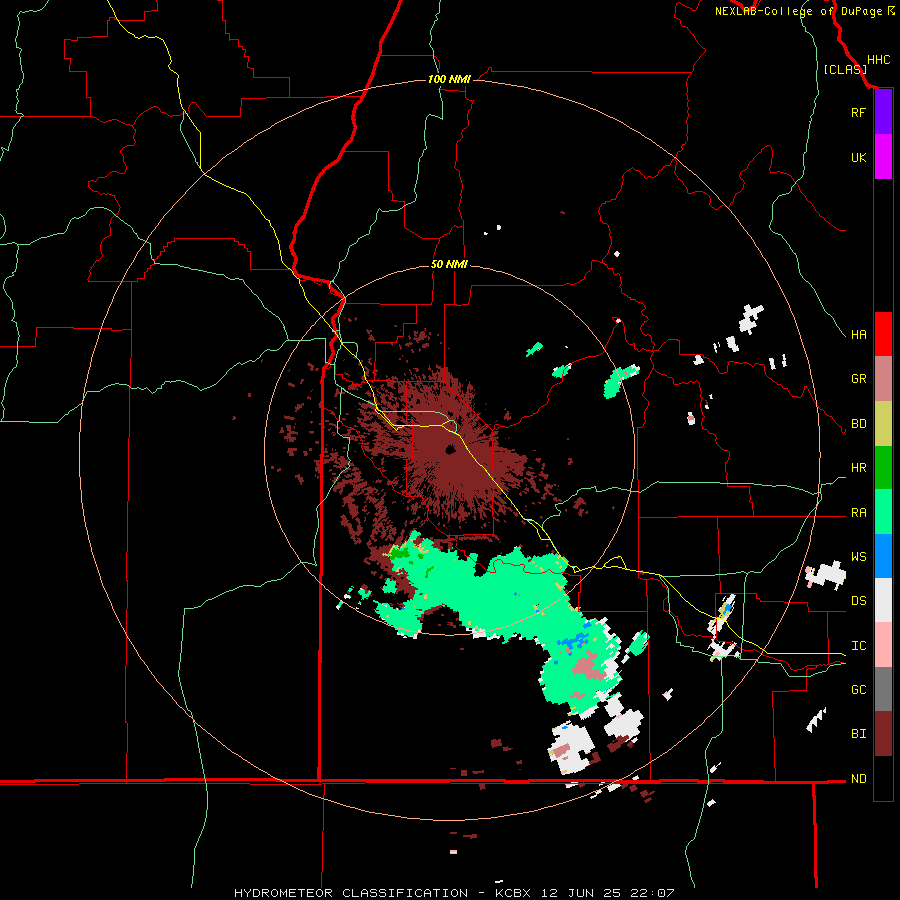
Task: Click the 100 NMI range ring label
Action: 449,79
